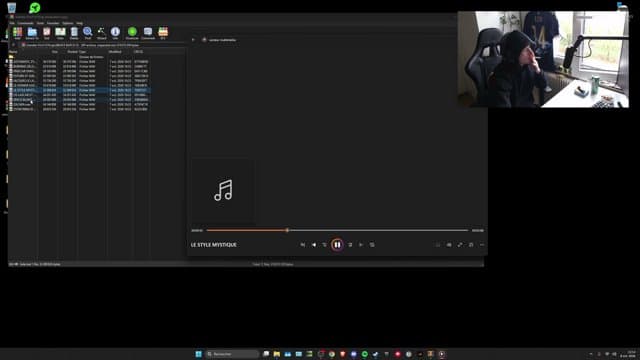Screen dimensions: 640x360
Task: Click the Info toolbar icon
Action: pyautogui.click(x=115, y=33)
